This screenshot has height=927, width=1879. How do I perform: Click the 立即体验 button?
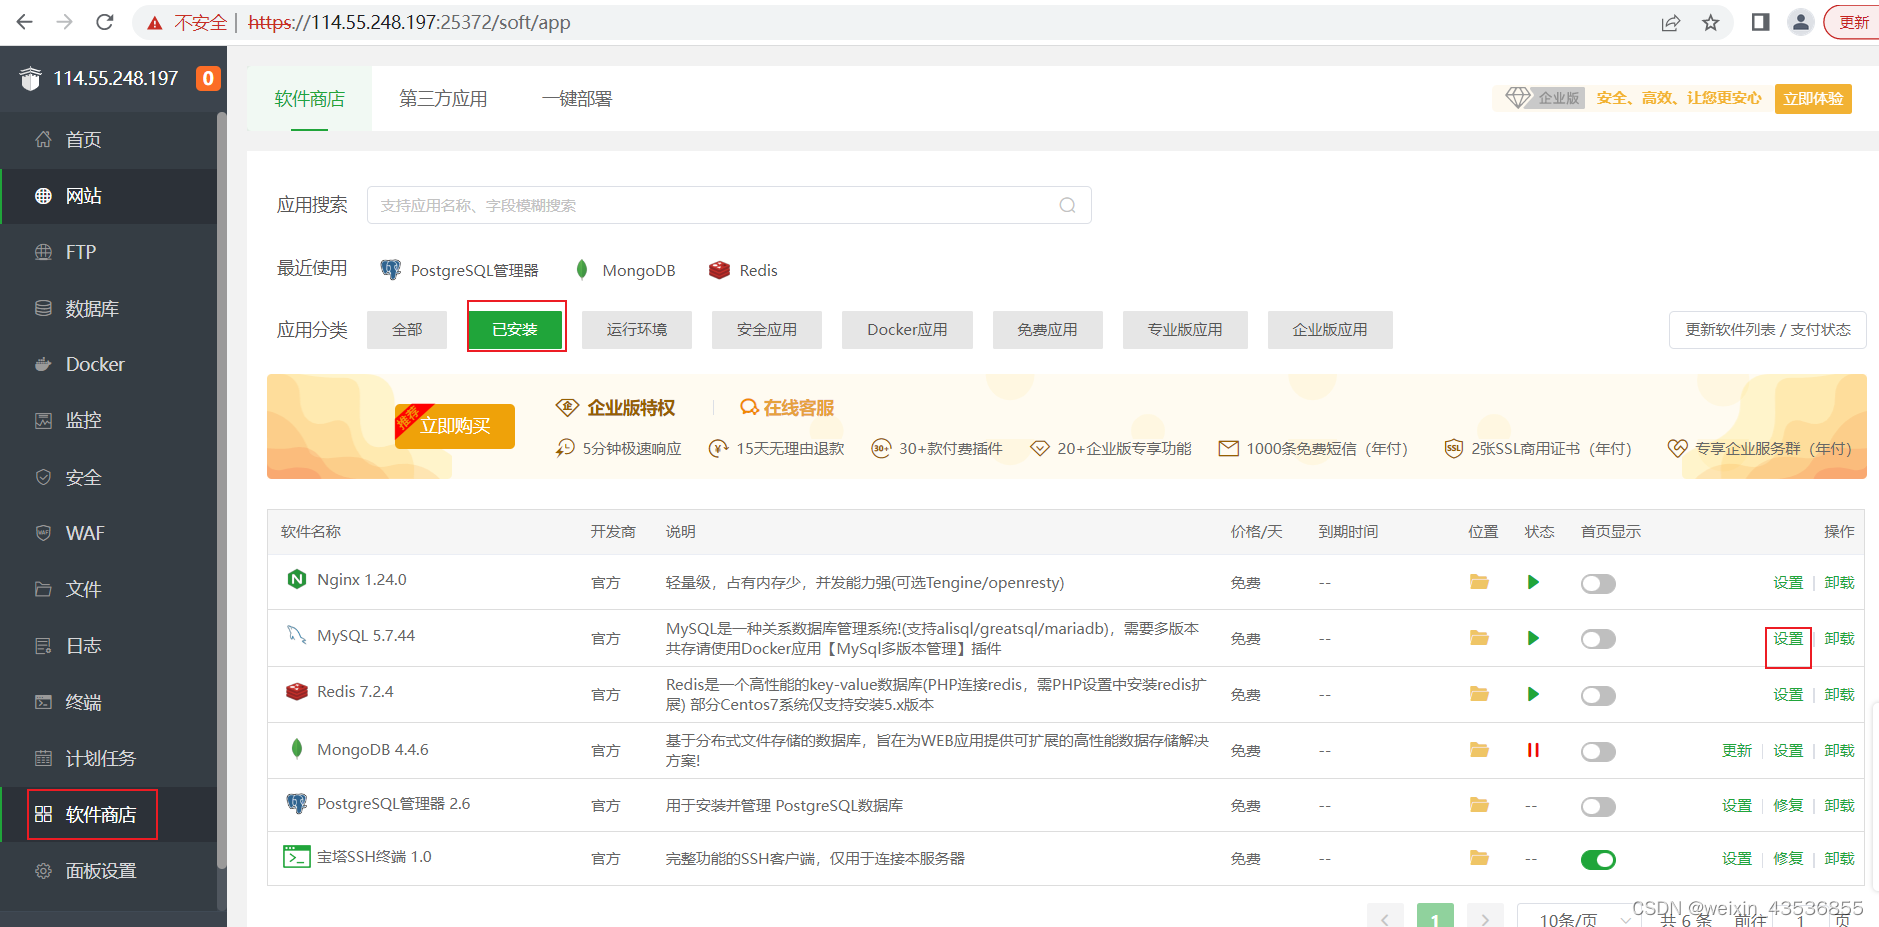coord(1813,98)
